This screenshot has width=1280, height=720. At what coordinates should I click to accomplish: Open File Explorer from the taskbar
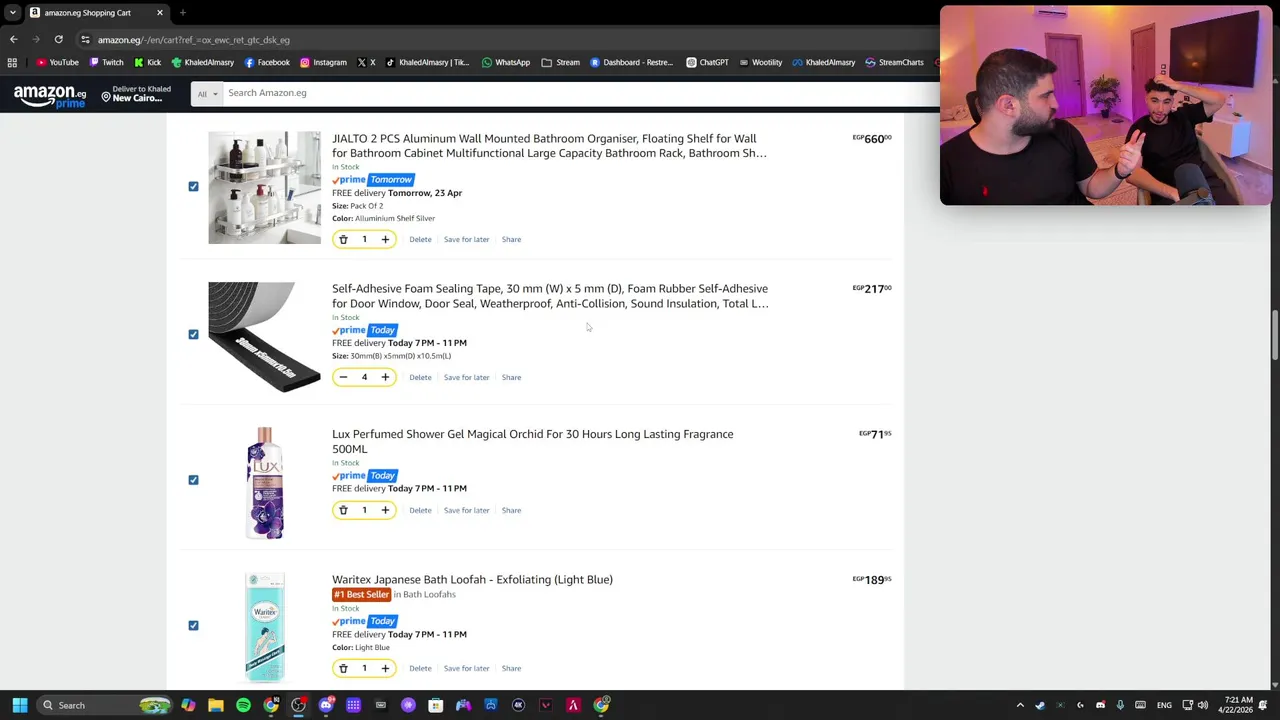(216, 705)
